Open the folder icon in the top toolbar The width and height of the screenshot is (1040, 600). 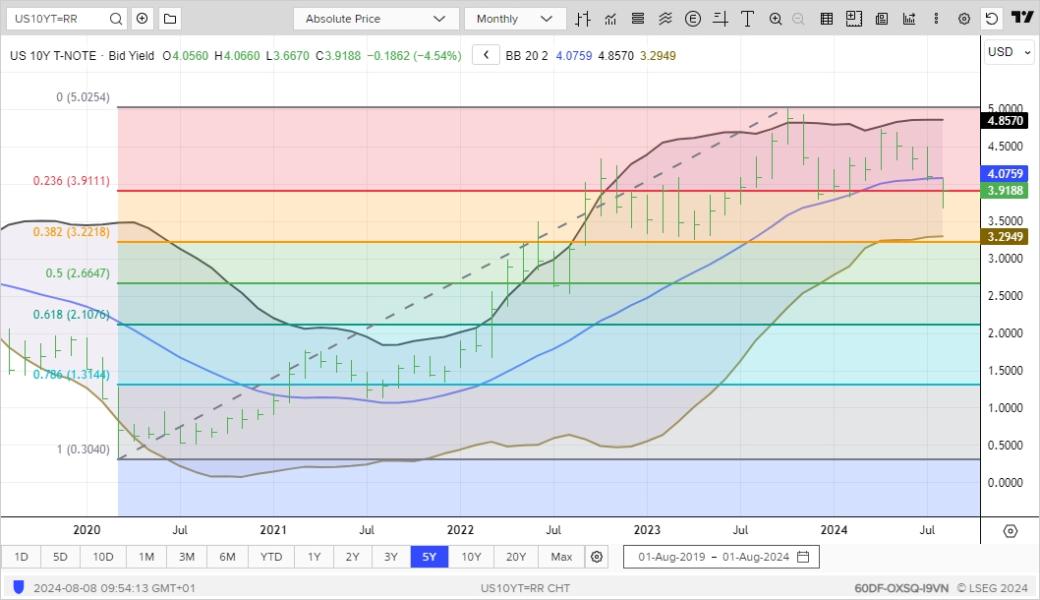tap(170, 19)
